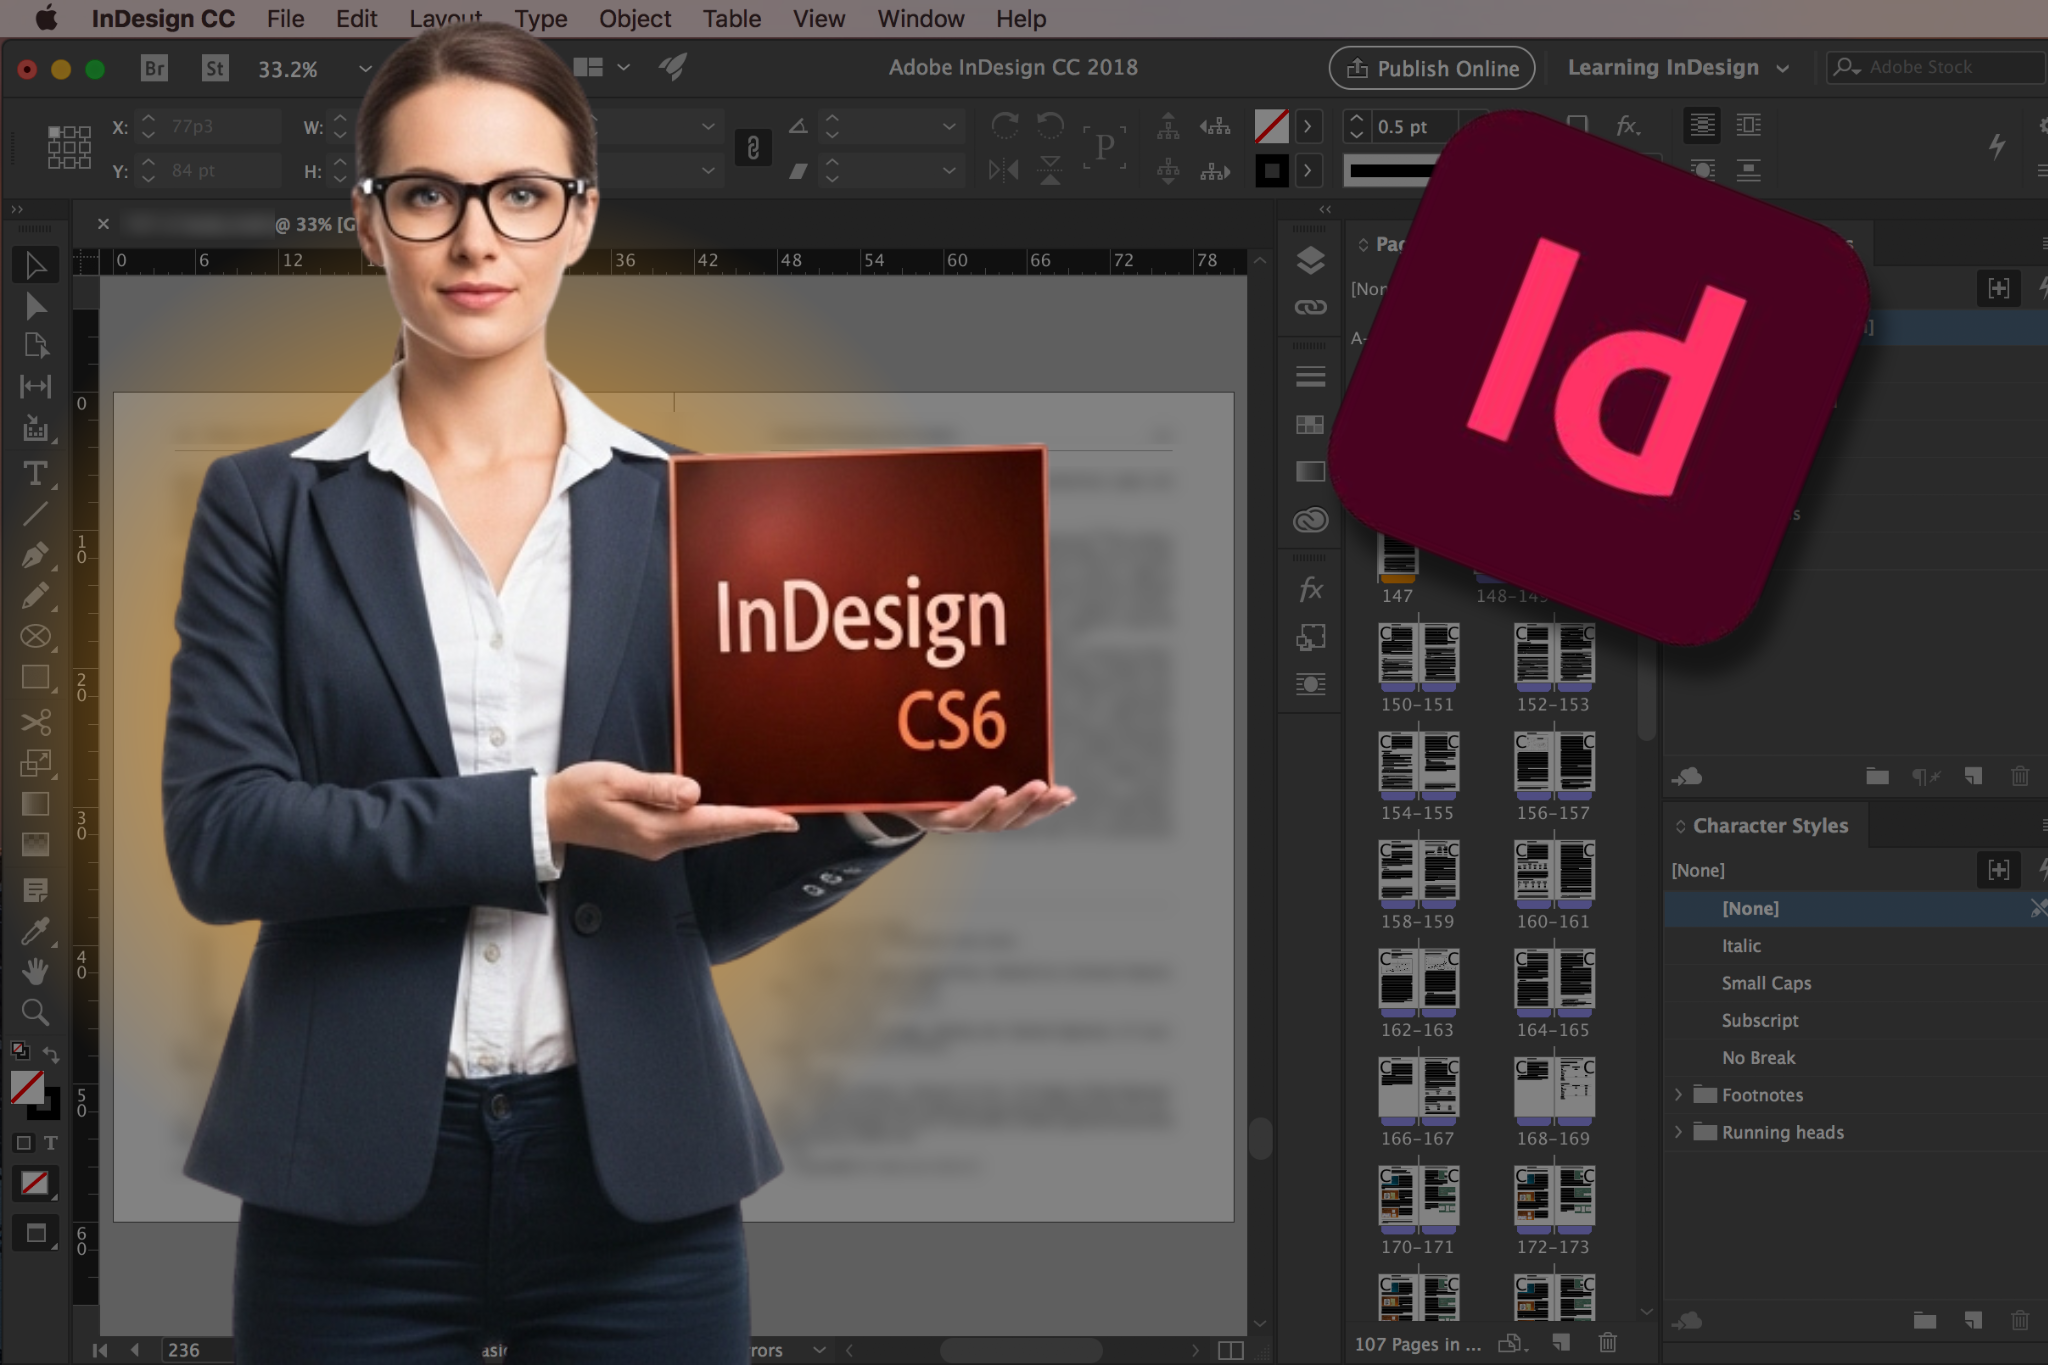Screen dimensions: 2048x1365
Task: Select the Free Transform tool
Action: [x=35, y=763]
